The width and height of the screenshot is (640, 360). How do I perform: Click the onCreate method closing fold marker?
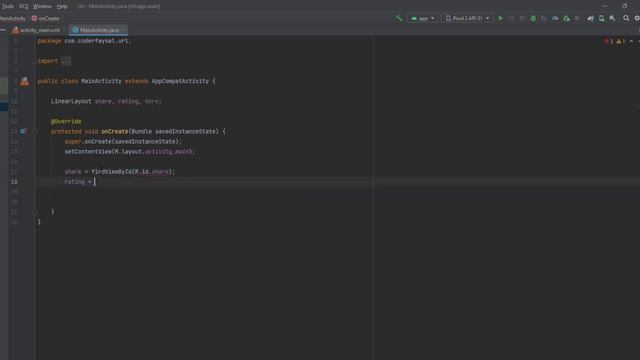[x=35, y=212]
